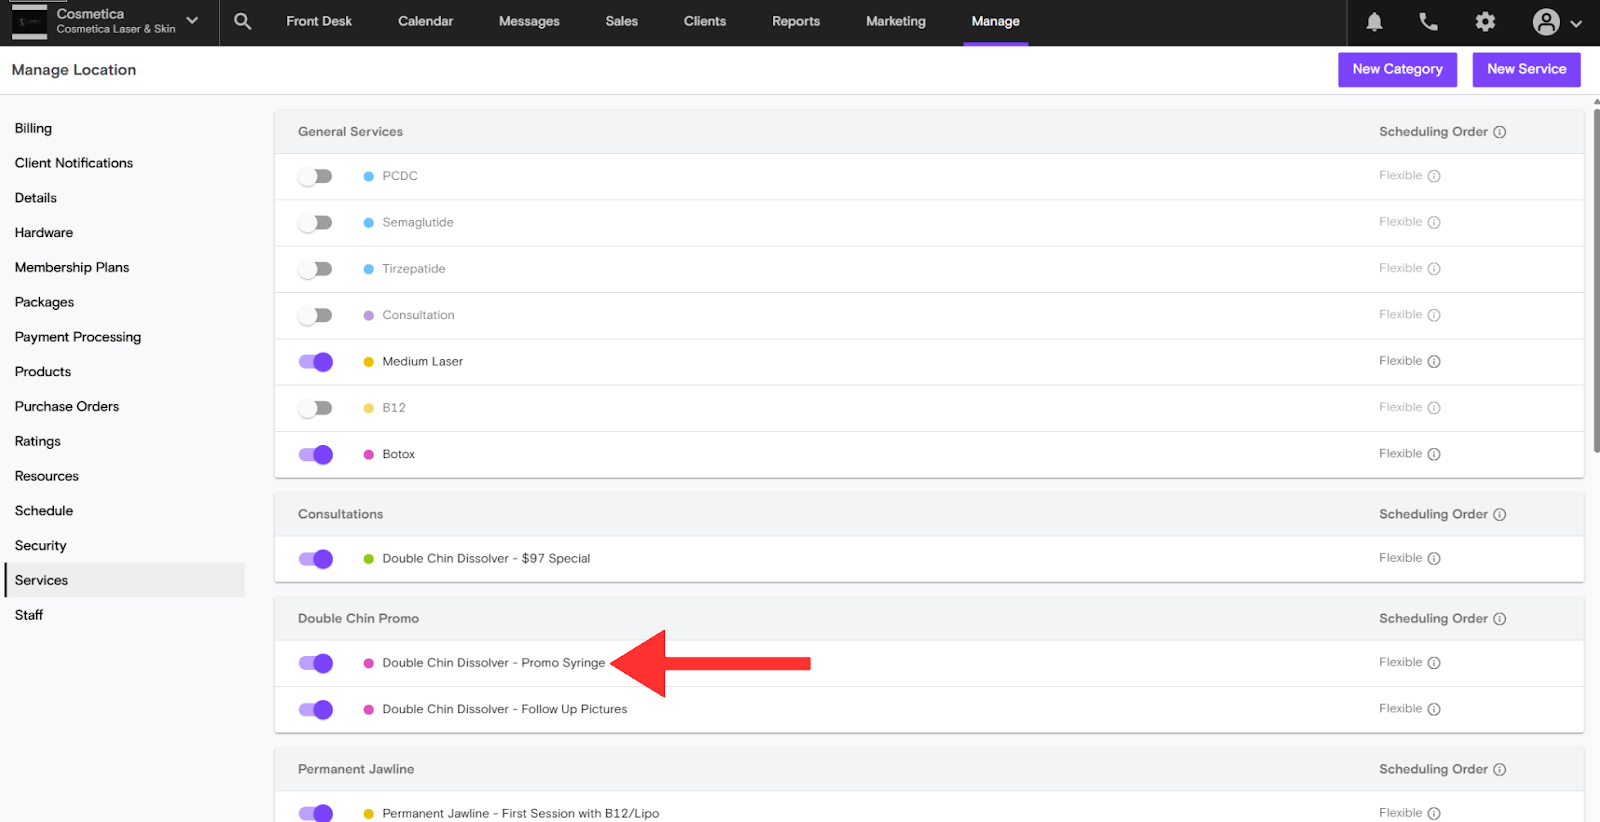Image resolution: width=1600 pixels, height=822 pixels.
Task: Show Permanent Jawline Scheduling Order info icon
Action: pos(1500,770)
